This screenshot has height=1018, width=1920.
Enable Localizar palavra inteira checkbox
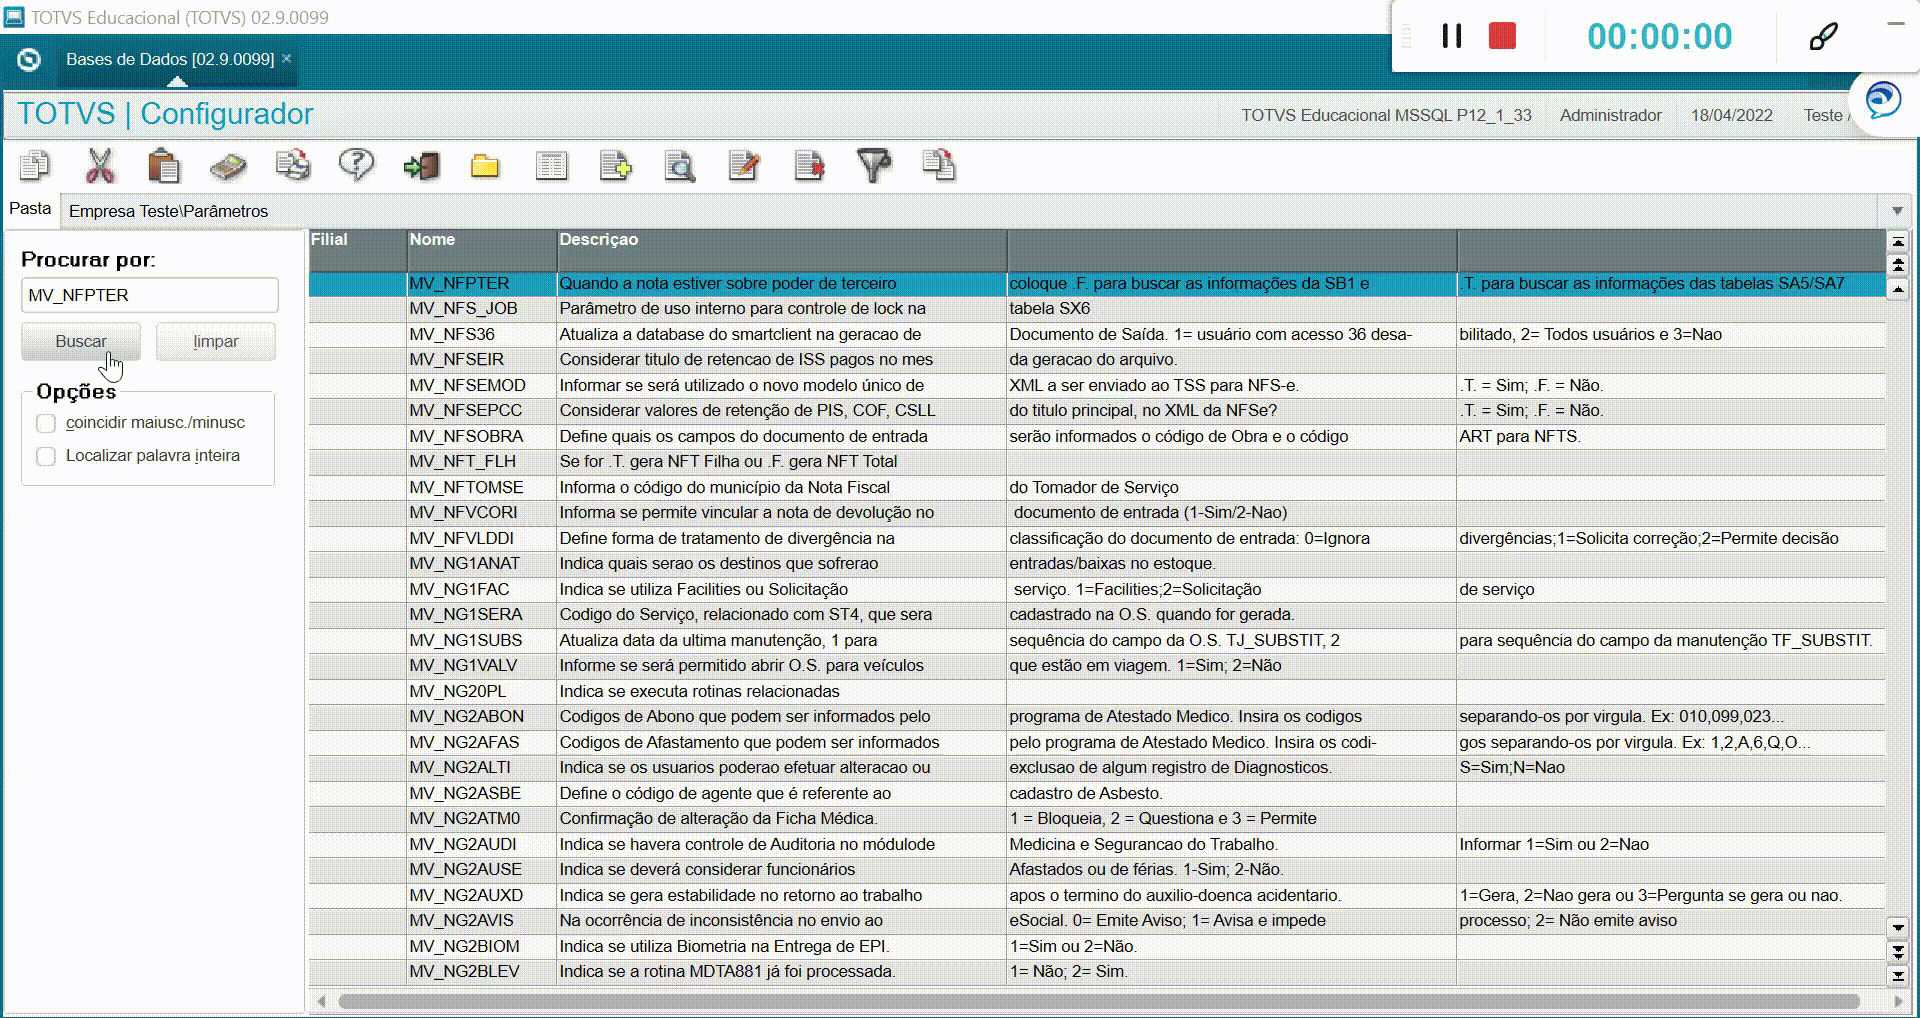pyautogui.click(x=46, y=456)
